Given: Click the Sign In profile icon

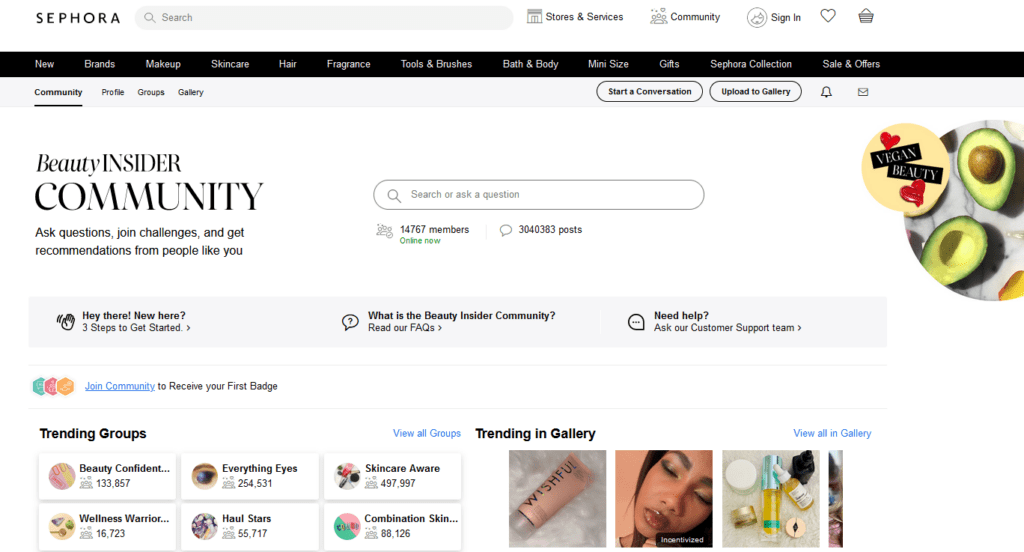Looking at the screenshot, I should [x=757, y=17].
